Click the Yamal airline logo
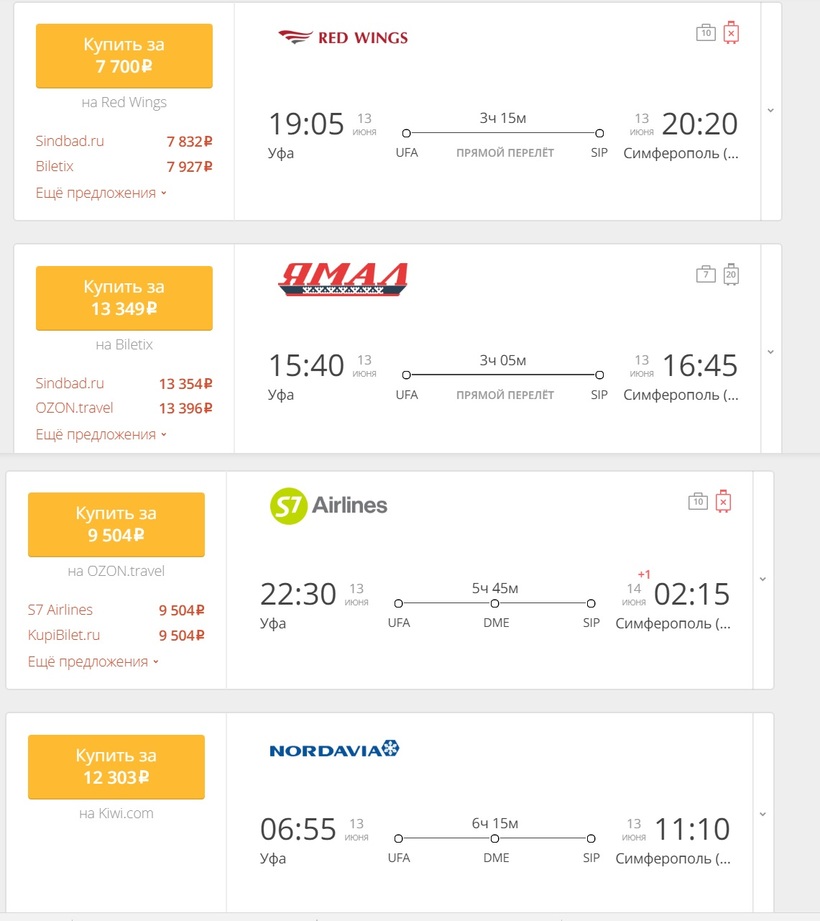820x921 pixels. [342, 279]
